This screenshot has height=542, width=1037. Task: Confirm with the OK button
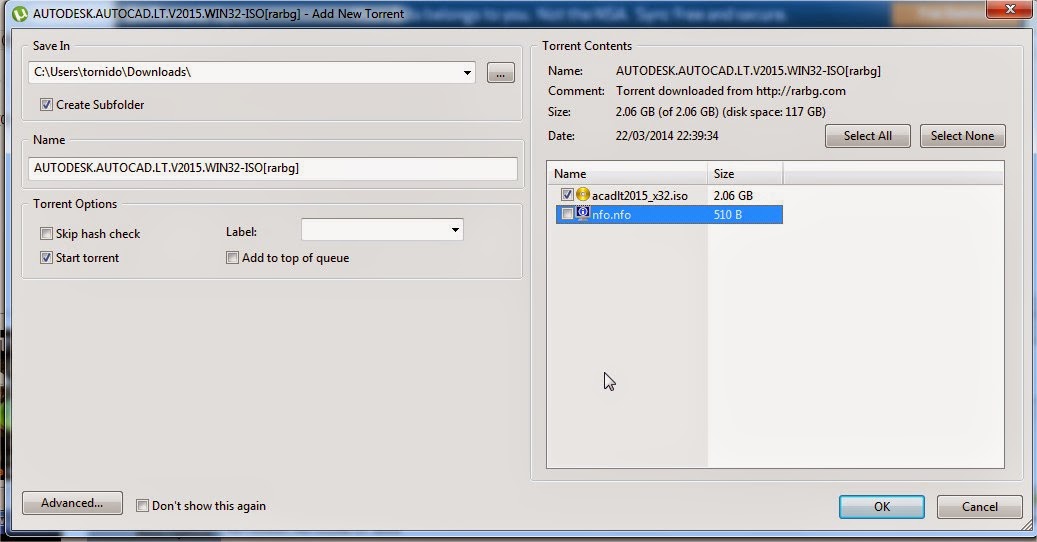click(882, 507)
